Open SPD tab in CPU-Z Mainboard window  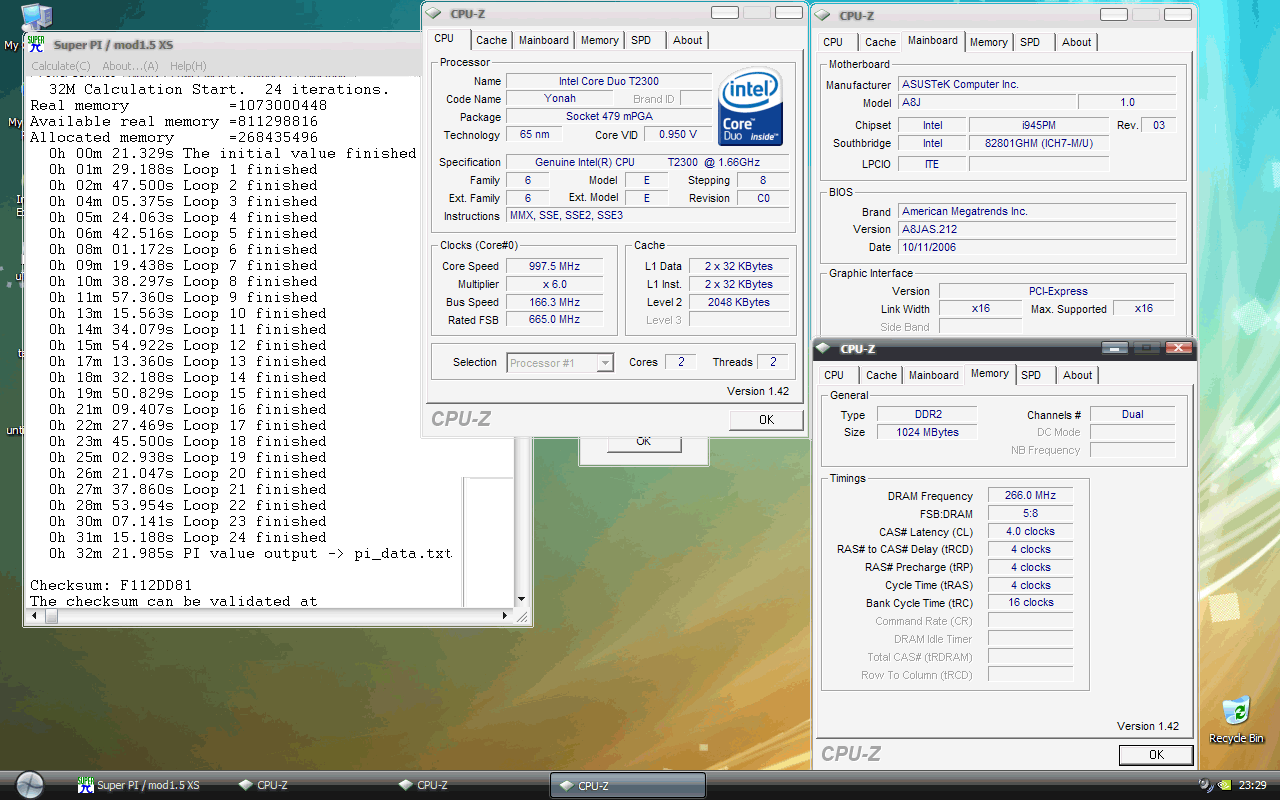(x=1030, y=42)
